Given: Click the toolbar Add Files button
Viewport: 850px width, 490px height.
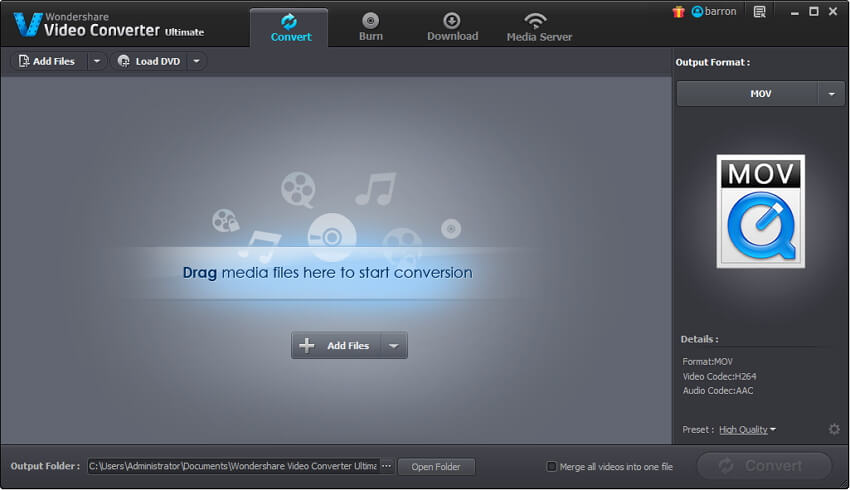Looking at the screenshot, I should coord(47,61).
